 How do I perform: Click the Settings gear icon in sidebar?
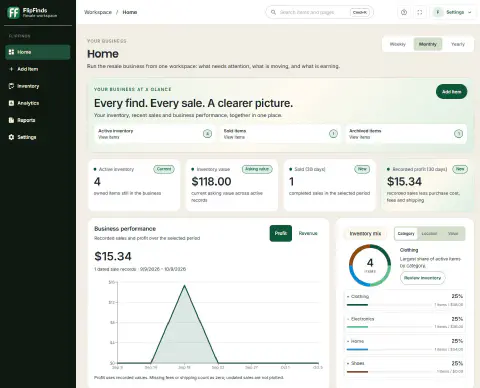tap(11, 137)
